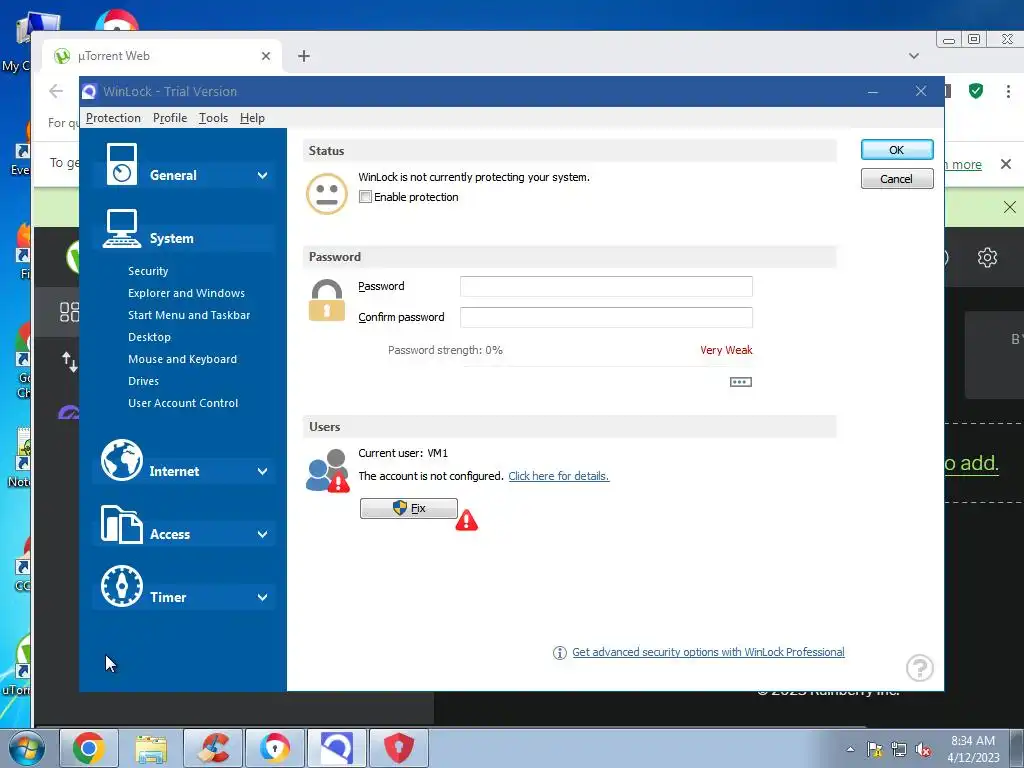Click the Password input field
This screenshot has width=1024, height=768.
[x=606, y=286]
